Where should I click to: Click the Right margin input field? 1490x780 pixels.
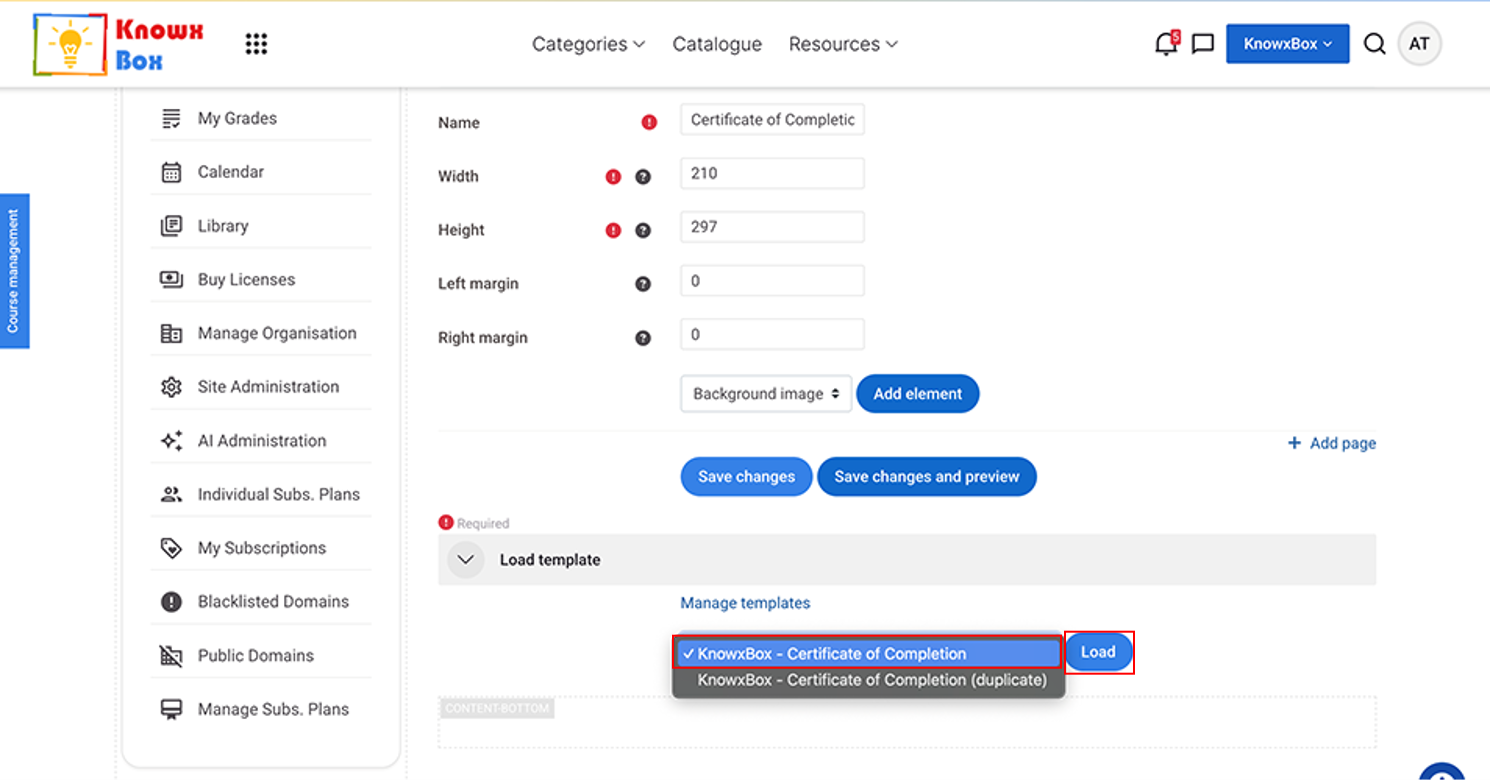tap(772, 335)
